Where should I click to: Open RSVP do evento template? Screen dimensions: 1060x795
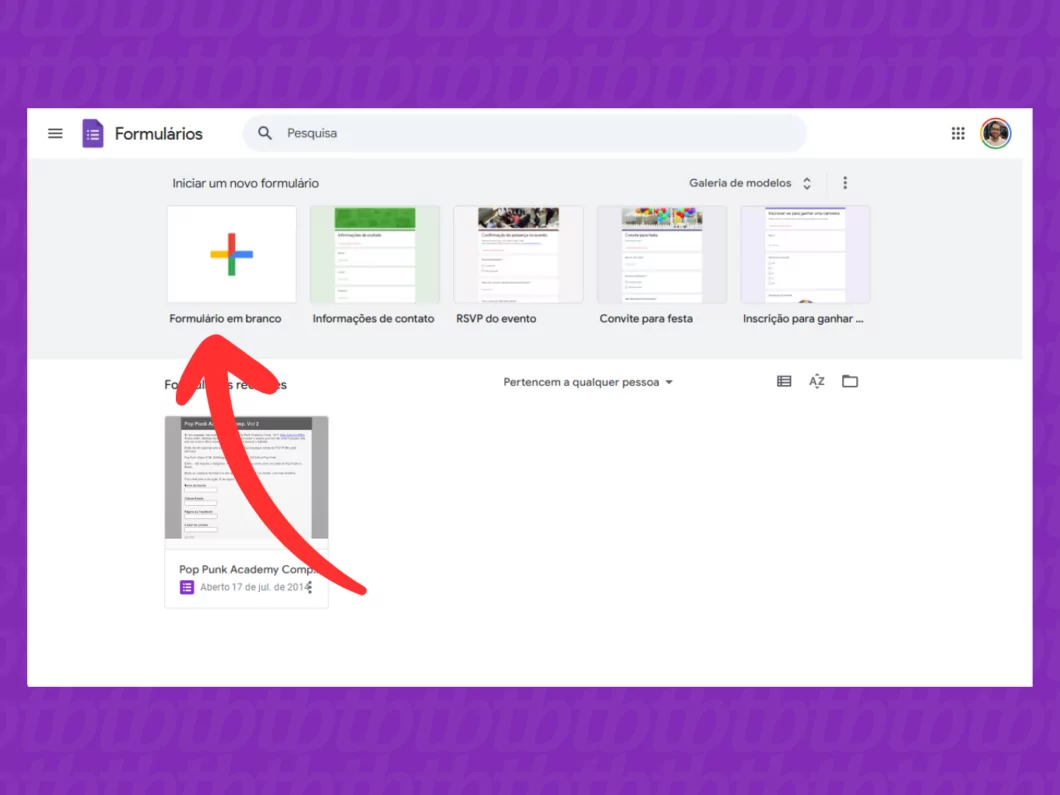pos(519,254)
